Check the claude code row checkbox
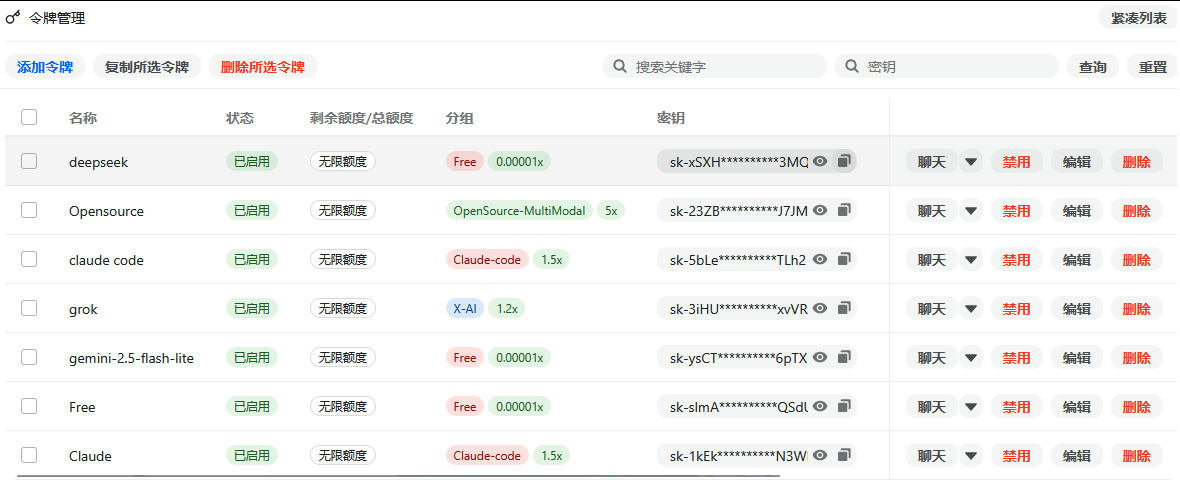The image size is (1180, 495). 29,259
